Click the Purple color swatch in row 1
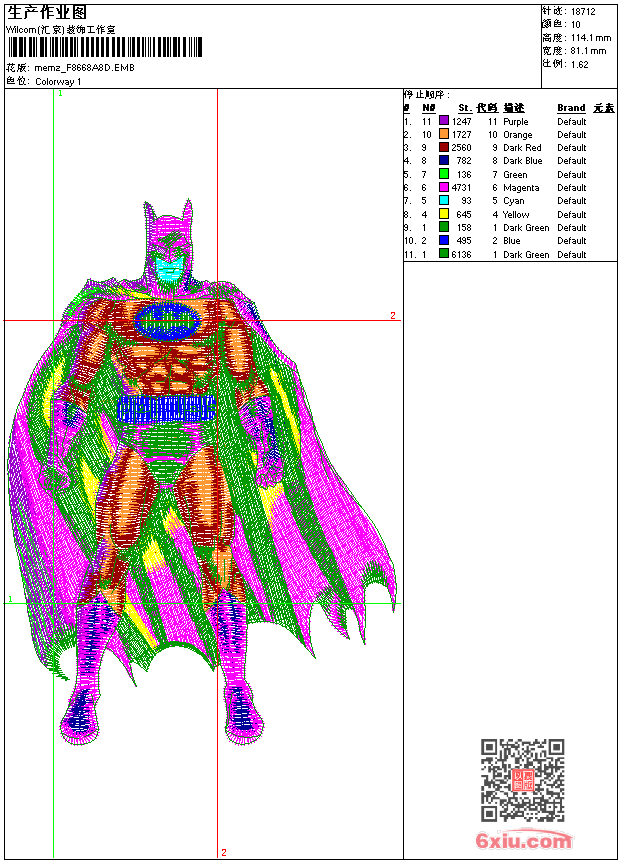620x860 pixels. pyautogui.click(x=444, y=121)
